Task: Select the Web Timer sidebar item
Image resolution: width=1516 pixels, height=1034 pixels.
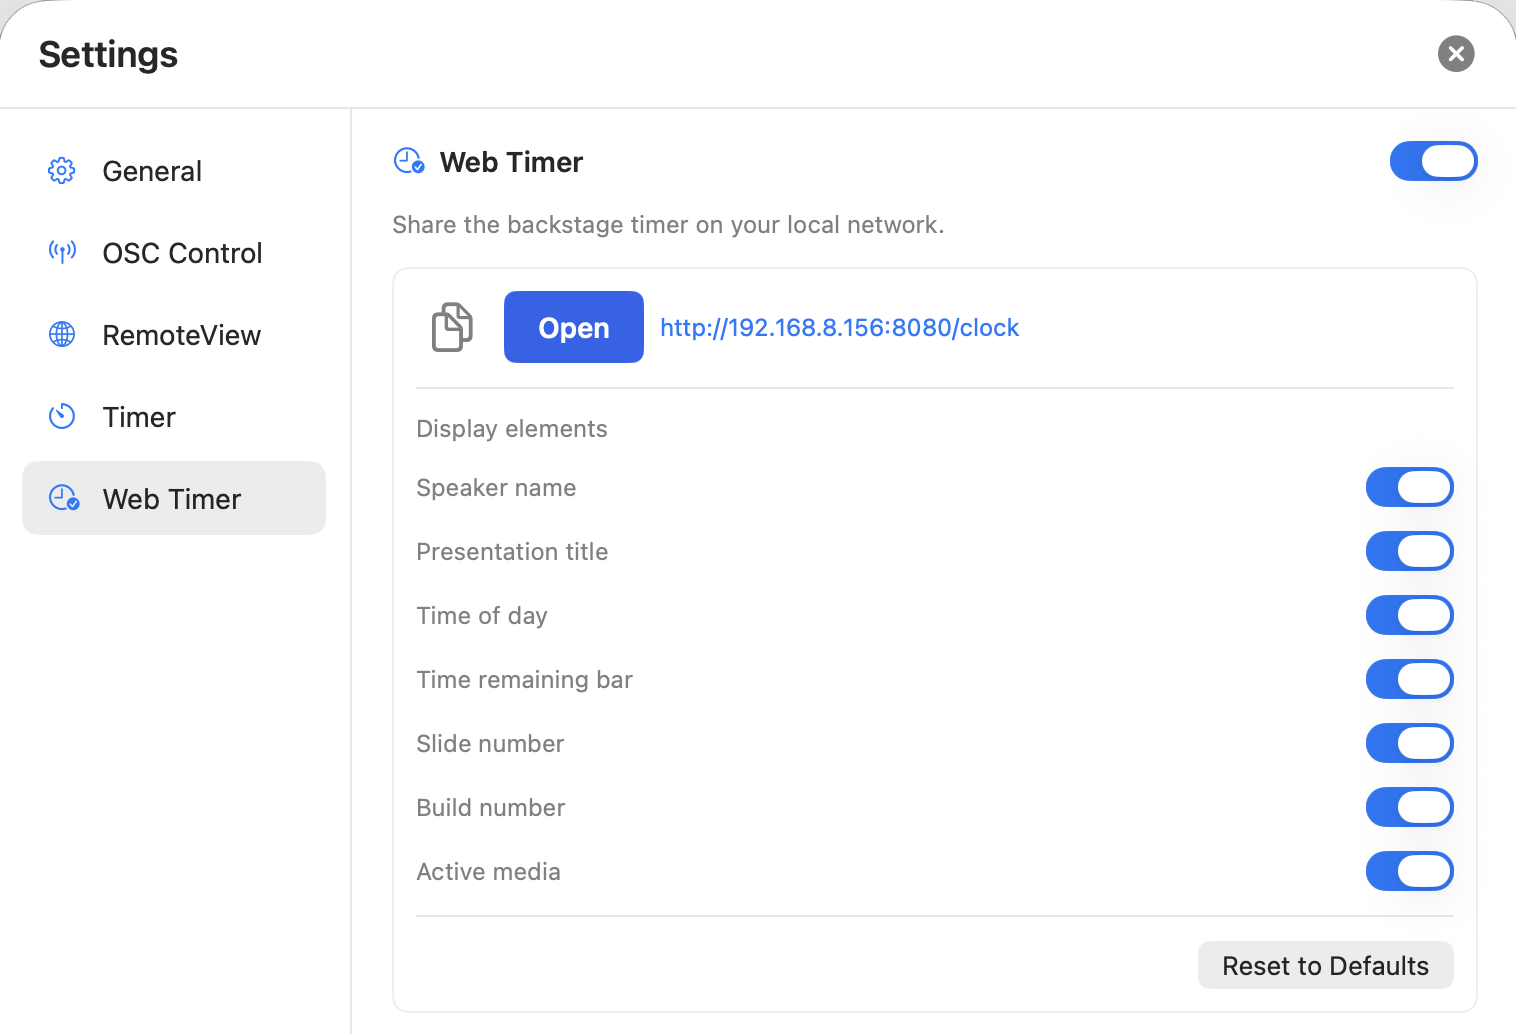Action: tap(174, 498)
